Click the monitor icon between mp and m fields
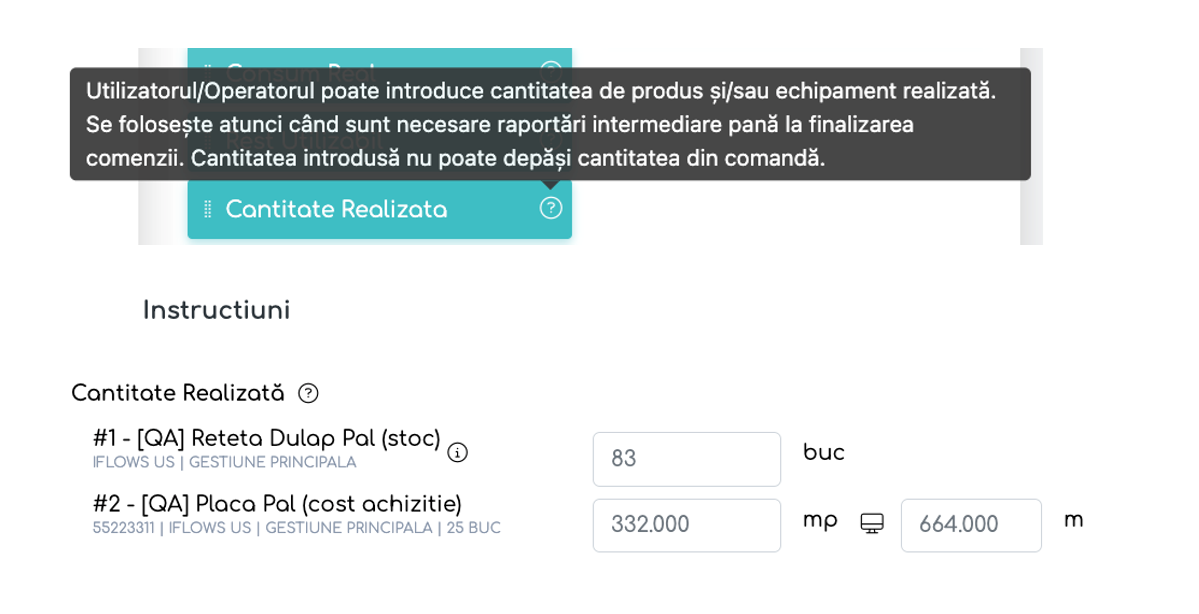This screenshot has width=1199, height=614. coord(872,524)
